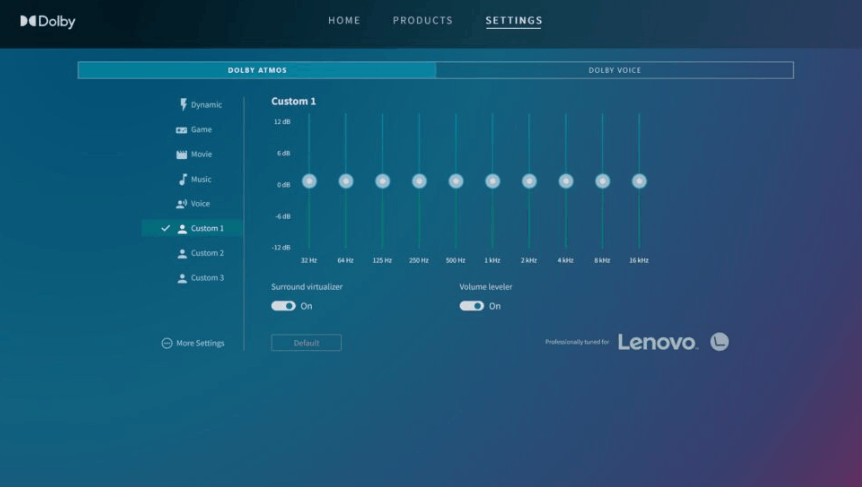Click the Volume leveler label
862x487 pixels.
(x=486, y=287)
